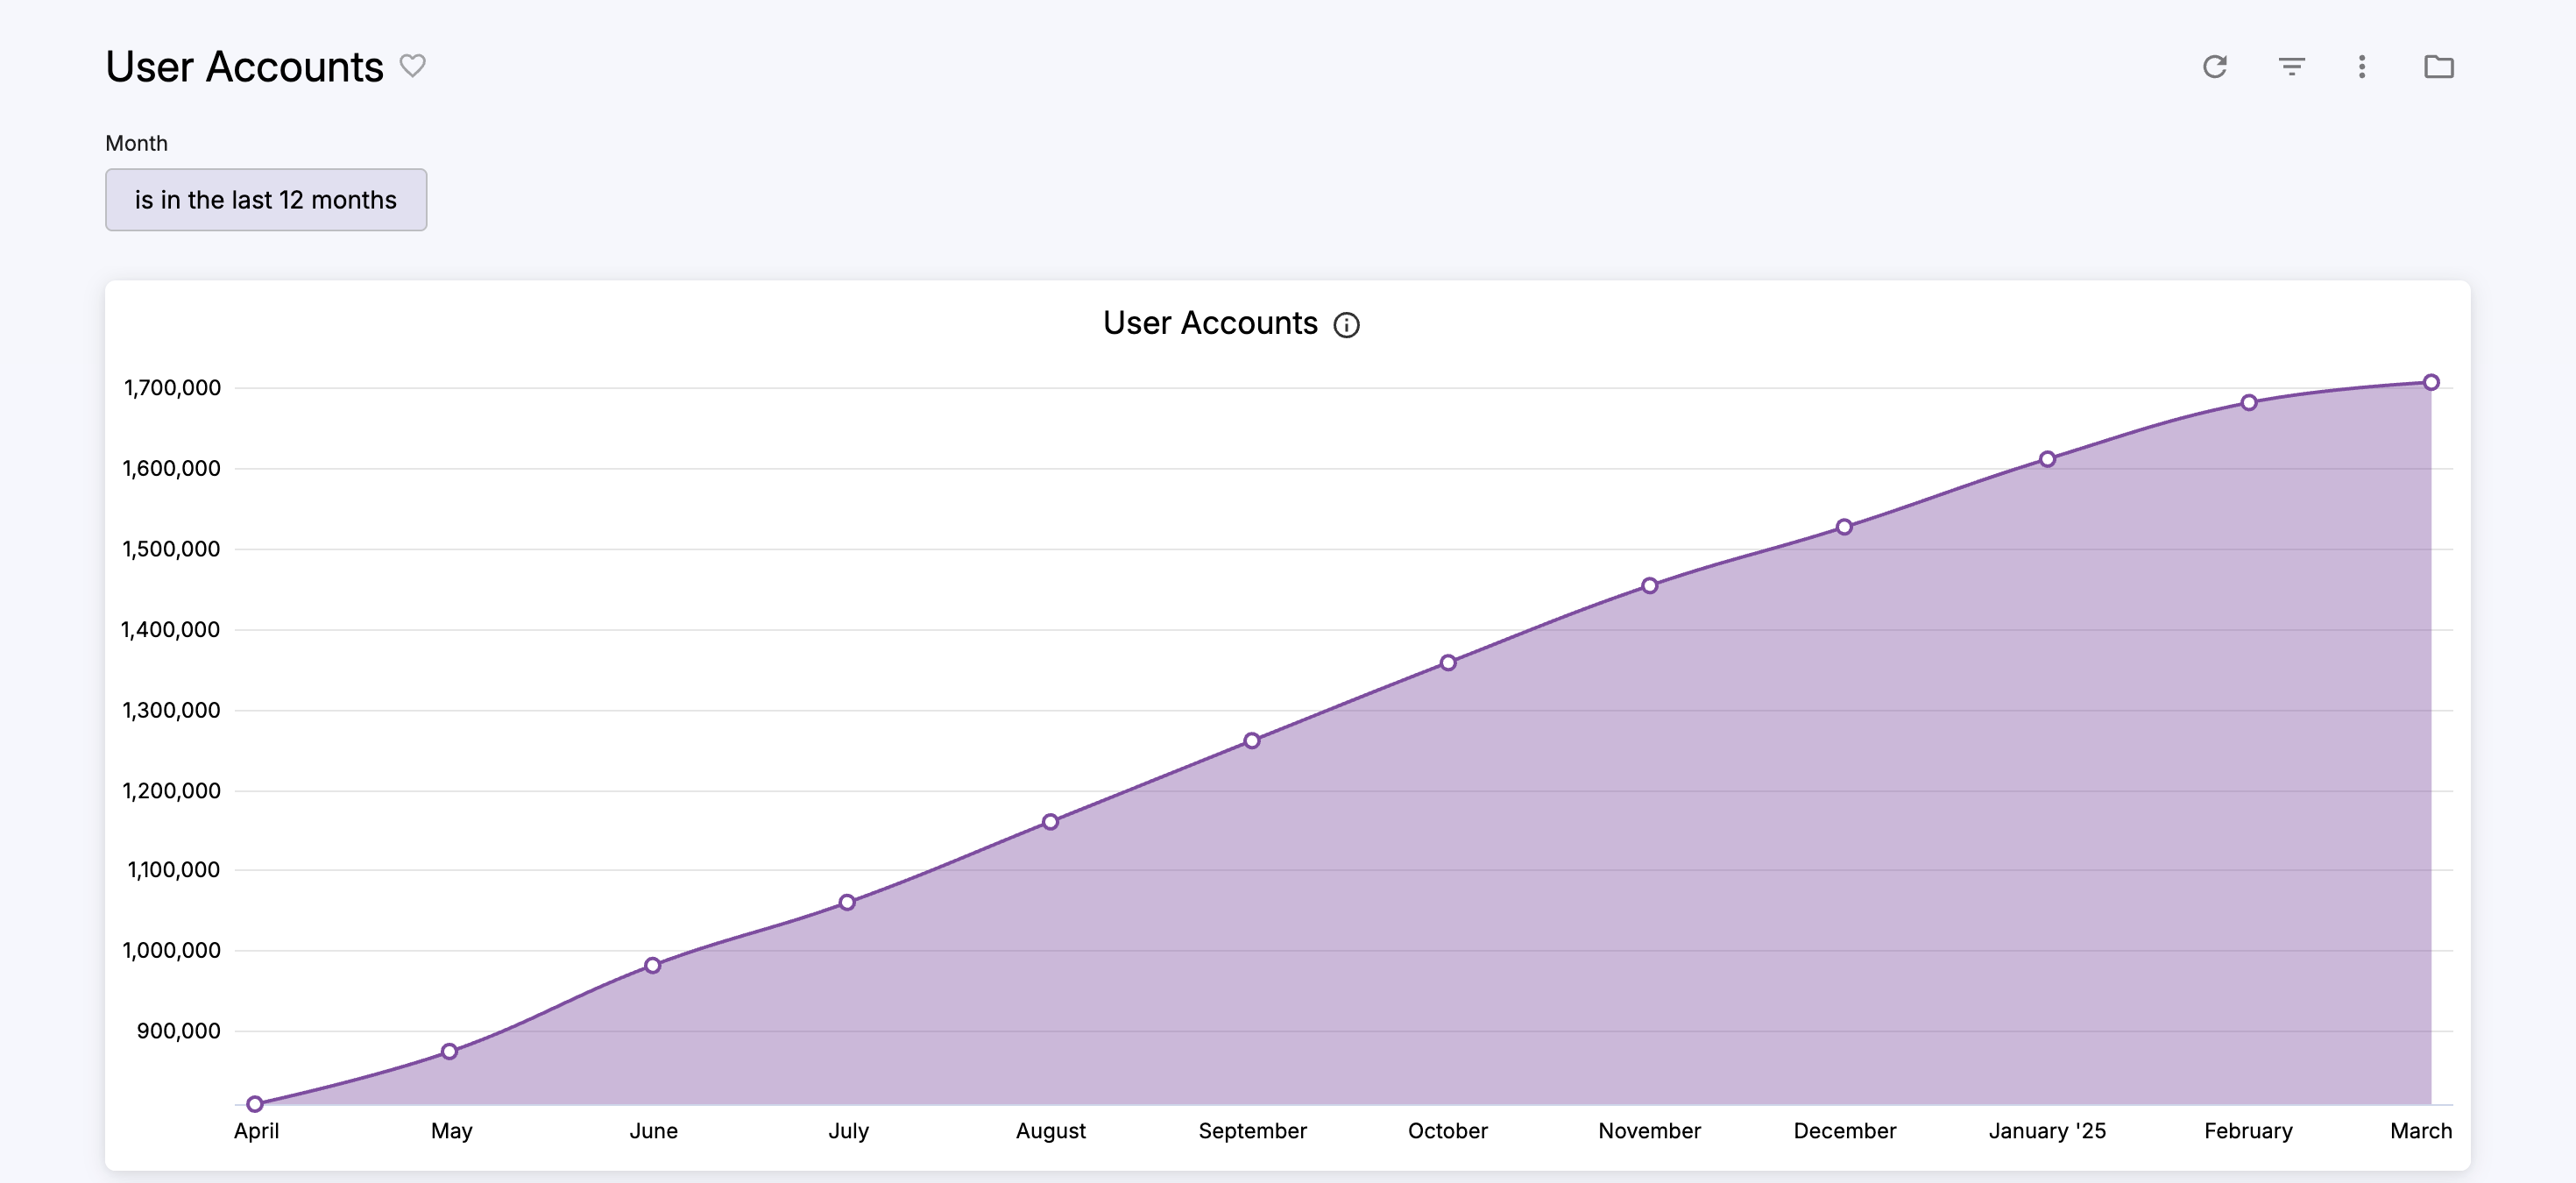Open the folder icon
The height and width of the screenshot is (1183, 2576).
pyautogui.click(x=2439, y=67)
